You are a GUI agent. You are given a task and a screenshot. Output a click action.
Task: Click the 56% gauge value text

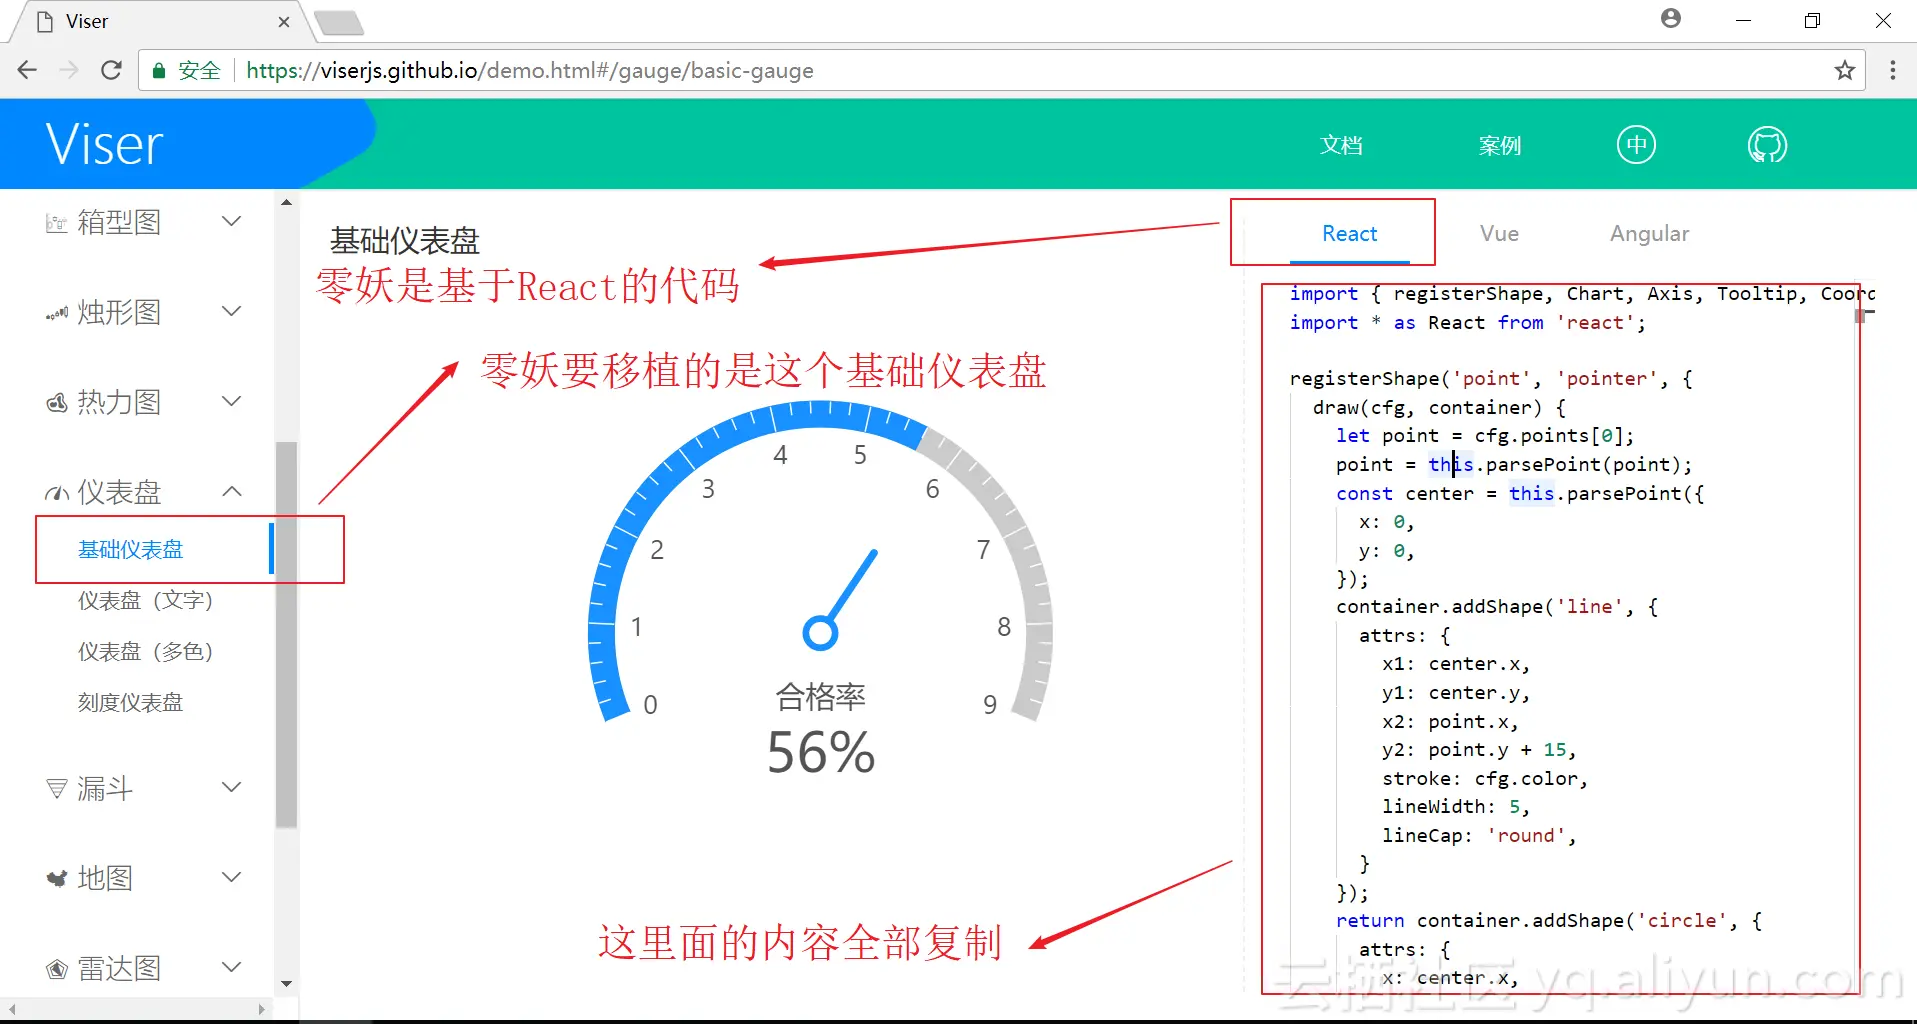pyautogui.click(x=821, y=753)
